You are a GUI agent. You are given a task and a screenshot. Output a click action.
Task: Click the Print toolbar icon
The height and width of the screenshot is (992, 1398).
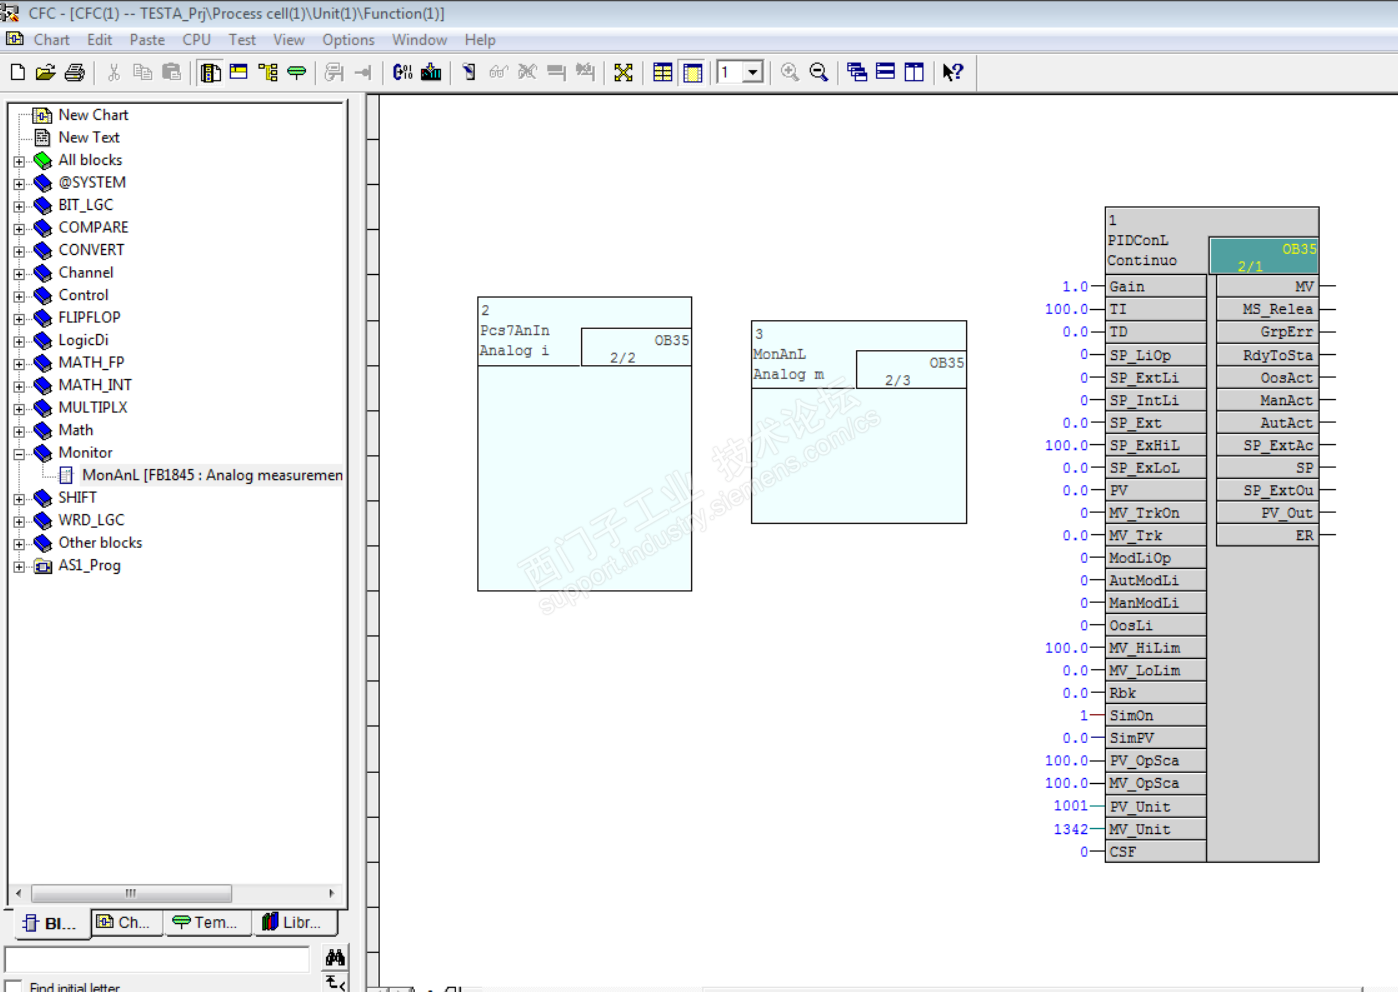[x=75, y=72]
